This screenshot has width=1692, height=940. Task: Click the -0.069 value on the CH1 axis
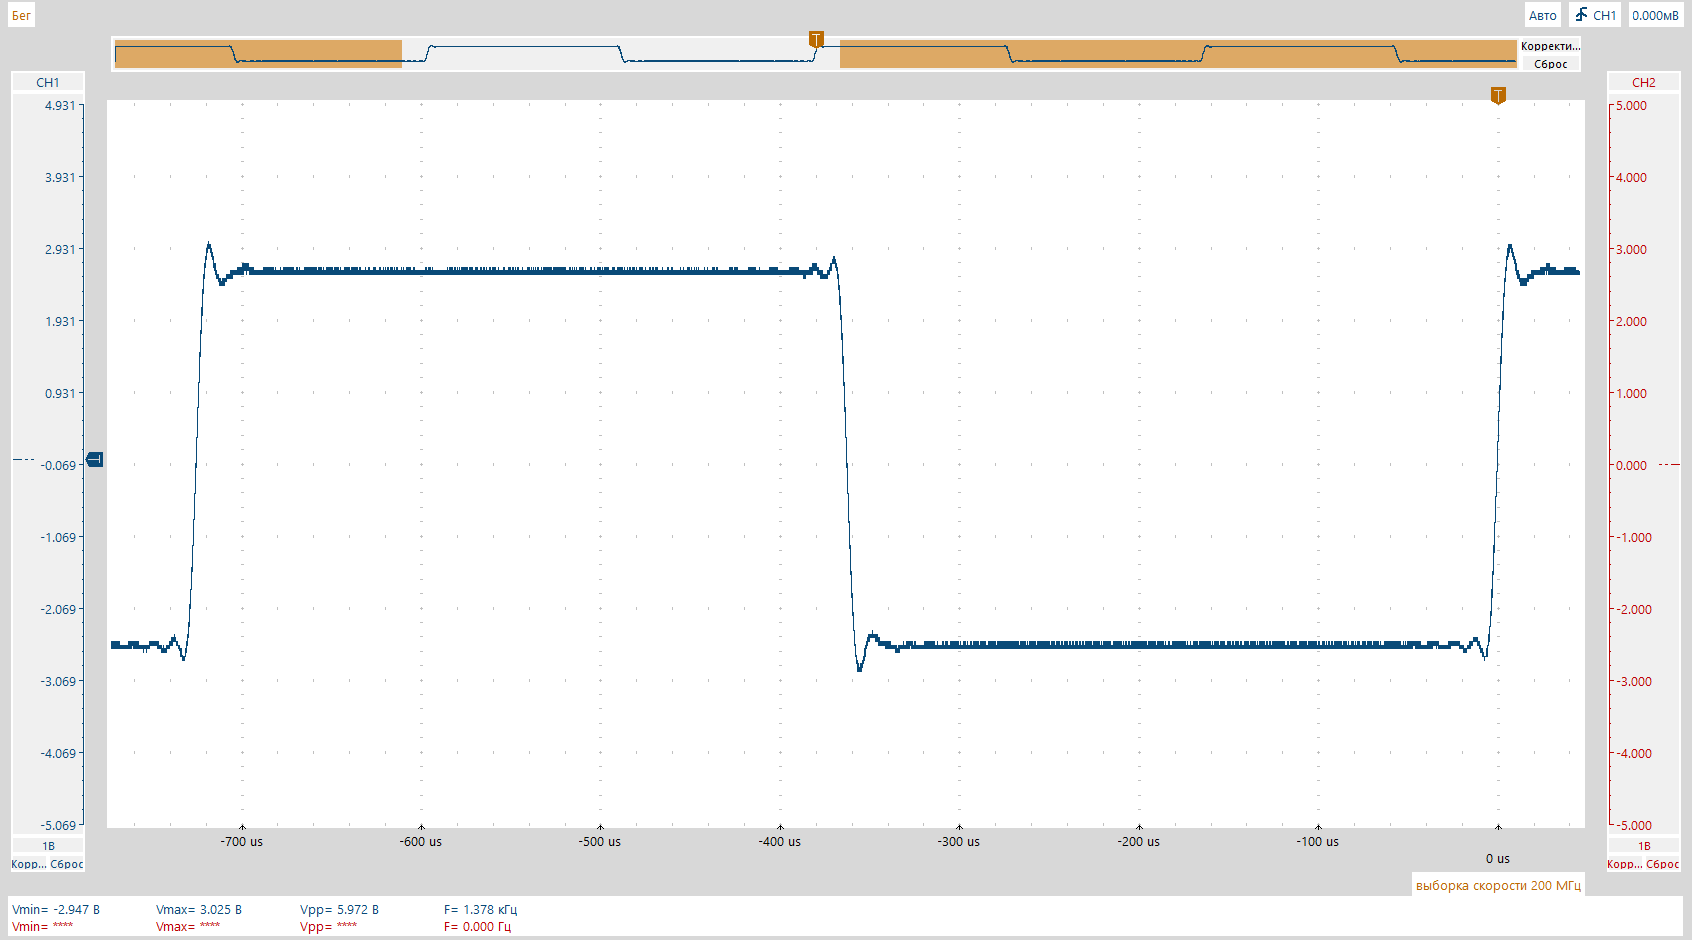(58, 465)
